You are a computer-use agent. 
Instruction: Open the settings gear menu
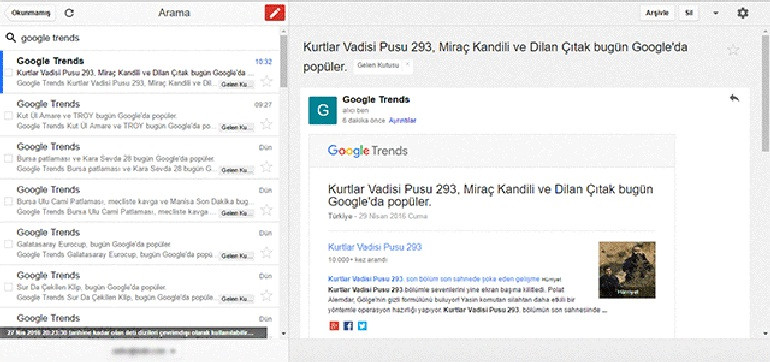pos(743,13)
